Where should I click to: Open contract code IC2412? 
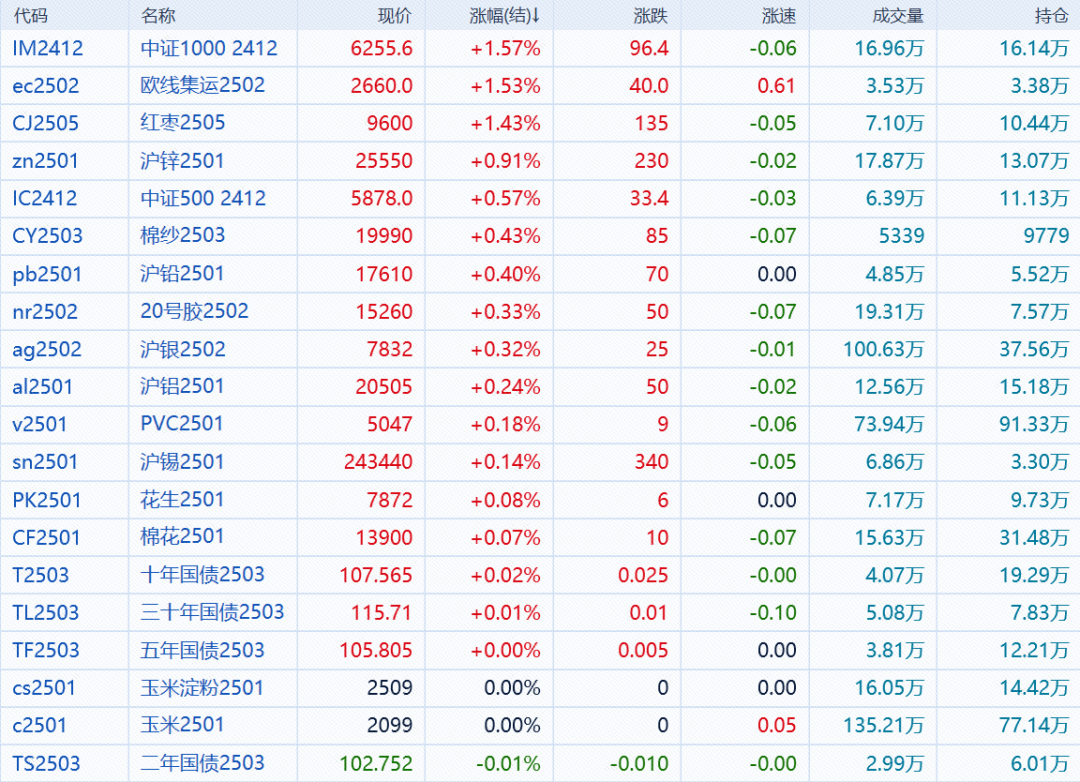coord(45,198)
